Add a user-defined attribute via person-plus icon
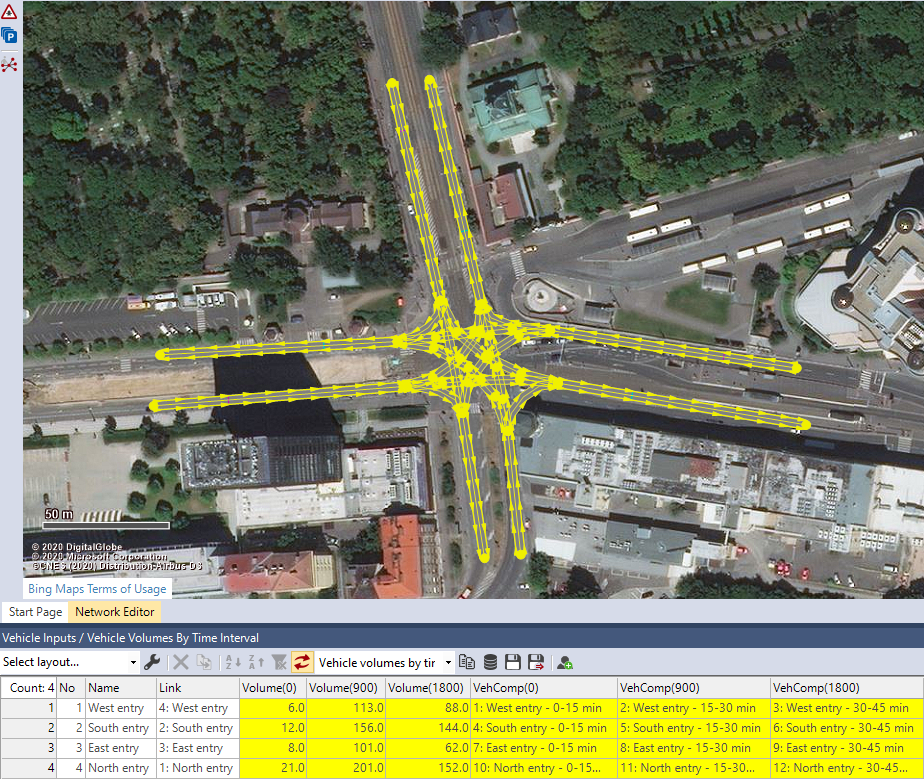The height and width of the screenshot is (779, 924). click(562, 661)
